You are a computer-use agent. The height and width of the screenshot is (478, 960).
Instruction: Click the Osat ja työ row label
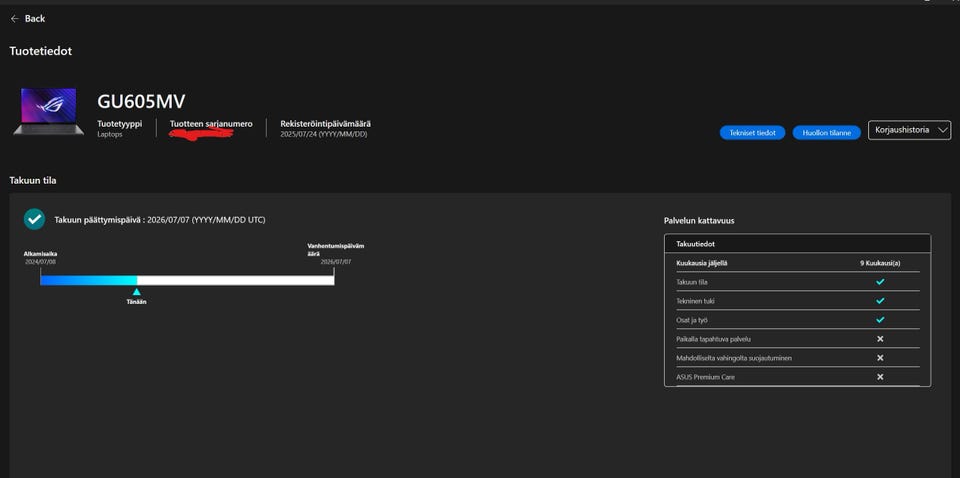point(692,320)
